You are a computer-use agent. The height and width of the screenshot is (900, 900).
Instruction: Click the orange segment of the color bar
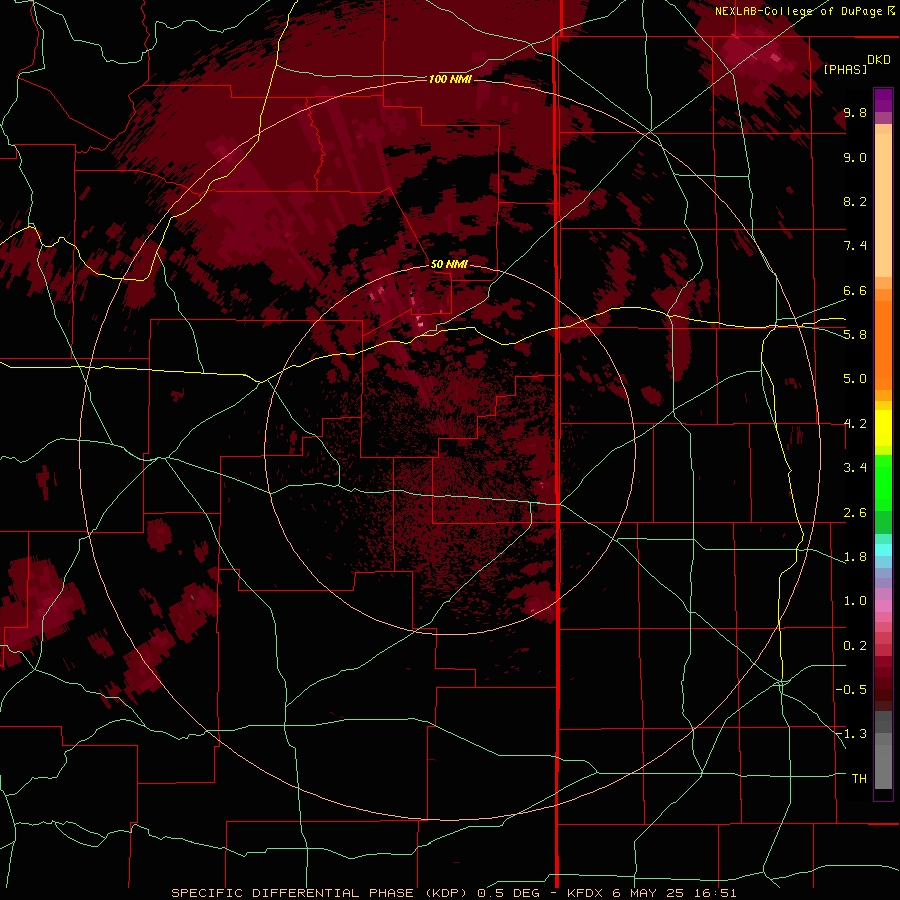[x=883, y=346]
